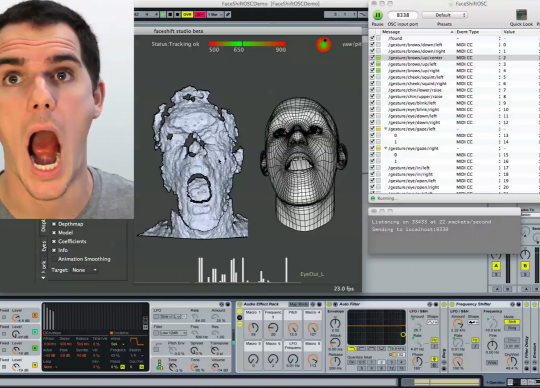
Task: Open the Target dropdown set to None
Action: click(85, 270)
